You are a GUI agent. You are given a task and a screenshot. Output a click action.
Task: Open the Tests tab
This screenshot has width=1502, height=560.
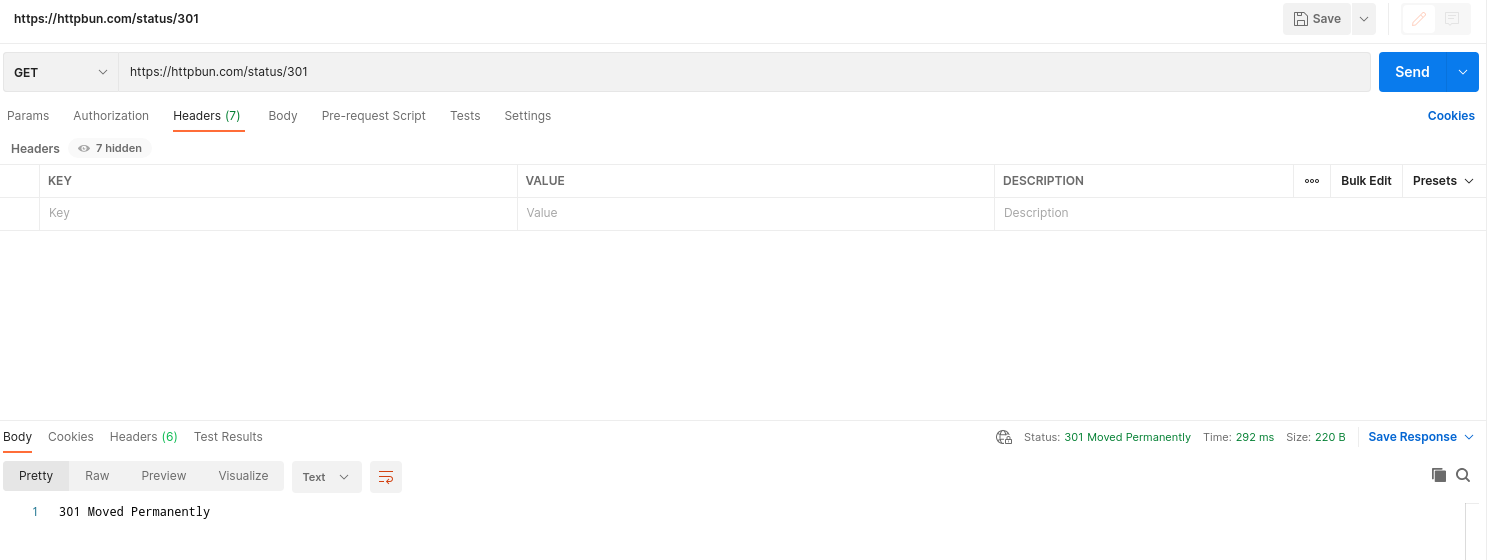point(465,116)
